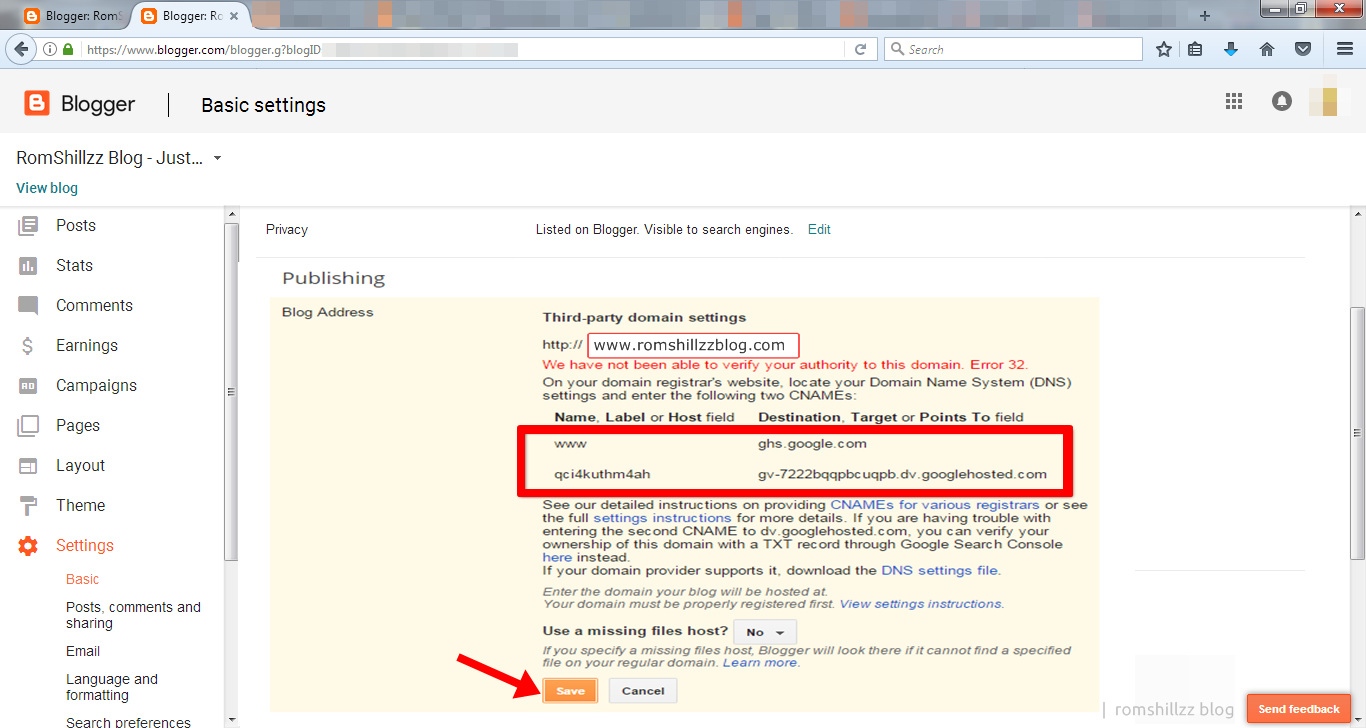Show bookmarks list icon in toolbar
This screenshot has width=1366, height=728.
1196,49
